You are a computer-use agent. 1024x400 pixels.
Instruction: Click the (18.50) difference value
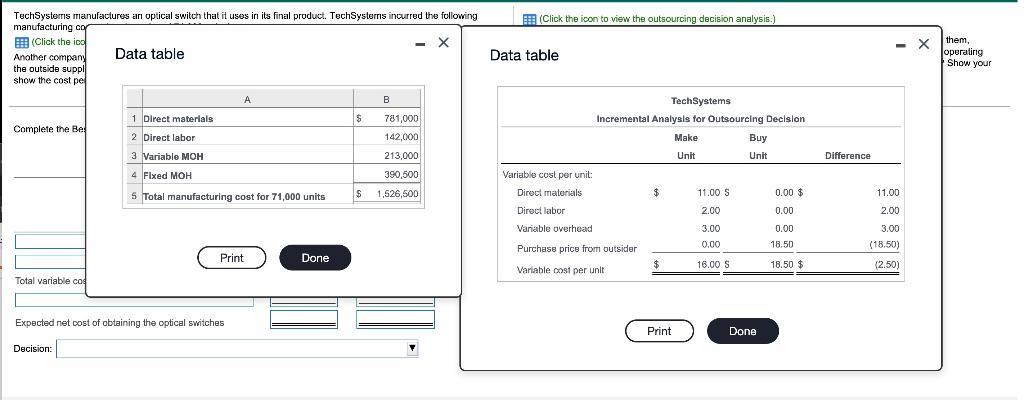pos(886,245)
